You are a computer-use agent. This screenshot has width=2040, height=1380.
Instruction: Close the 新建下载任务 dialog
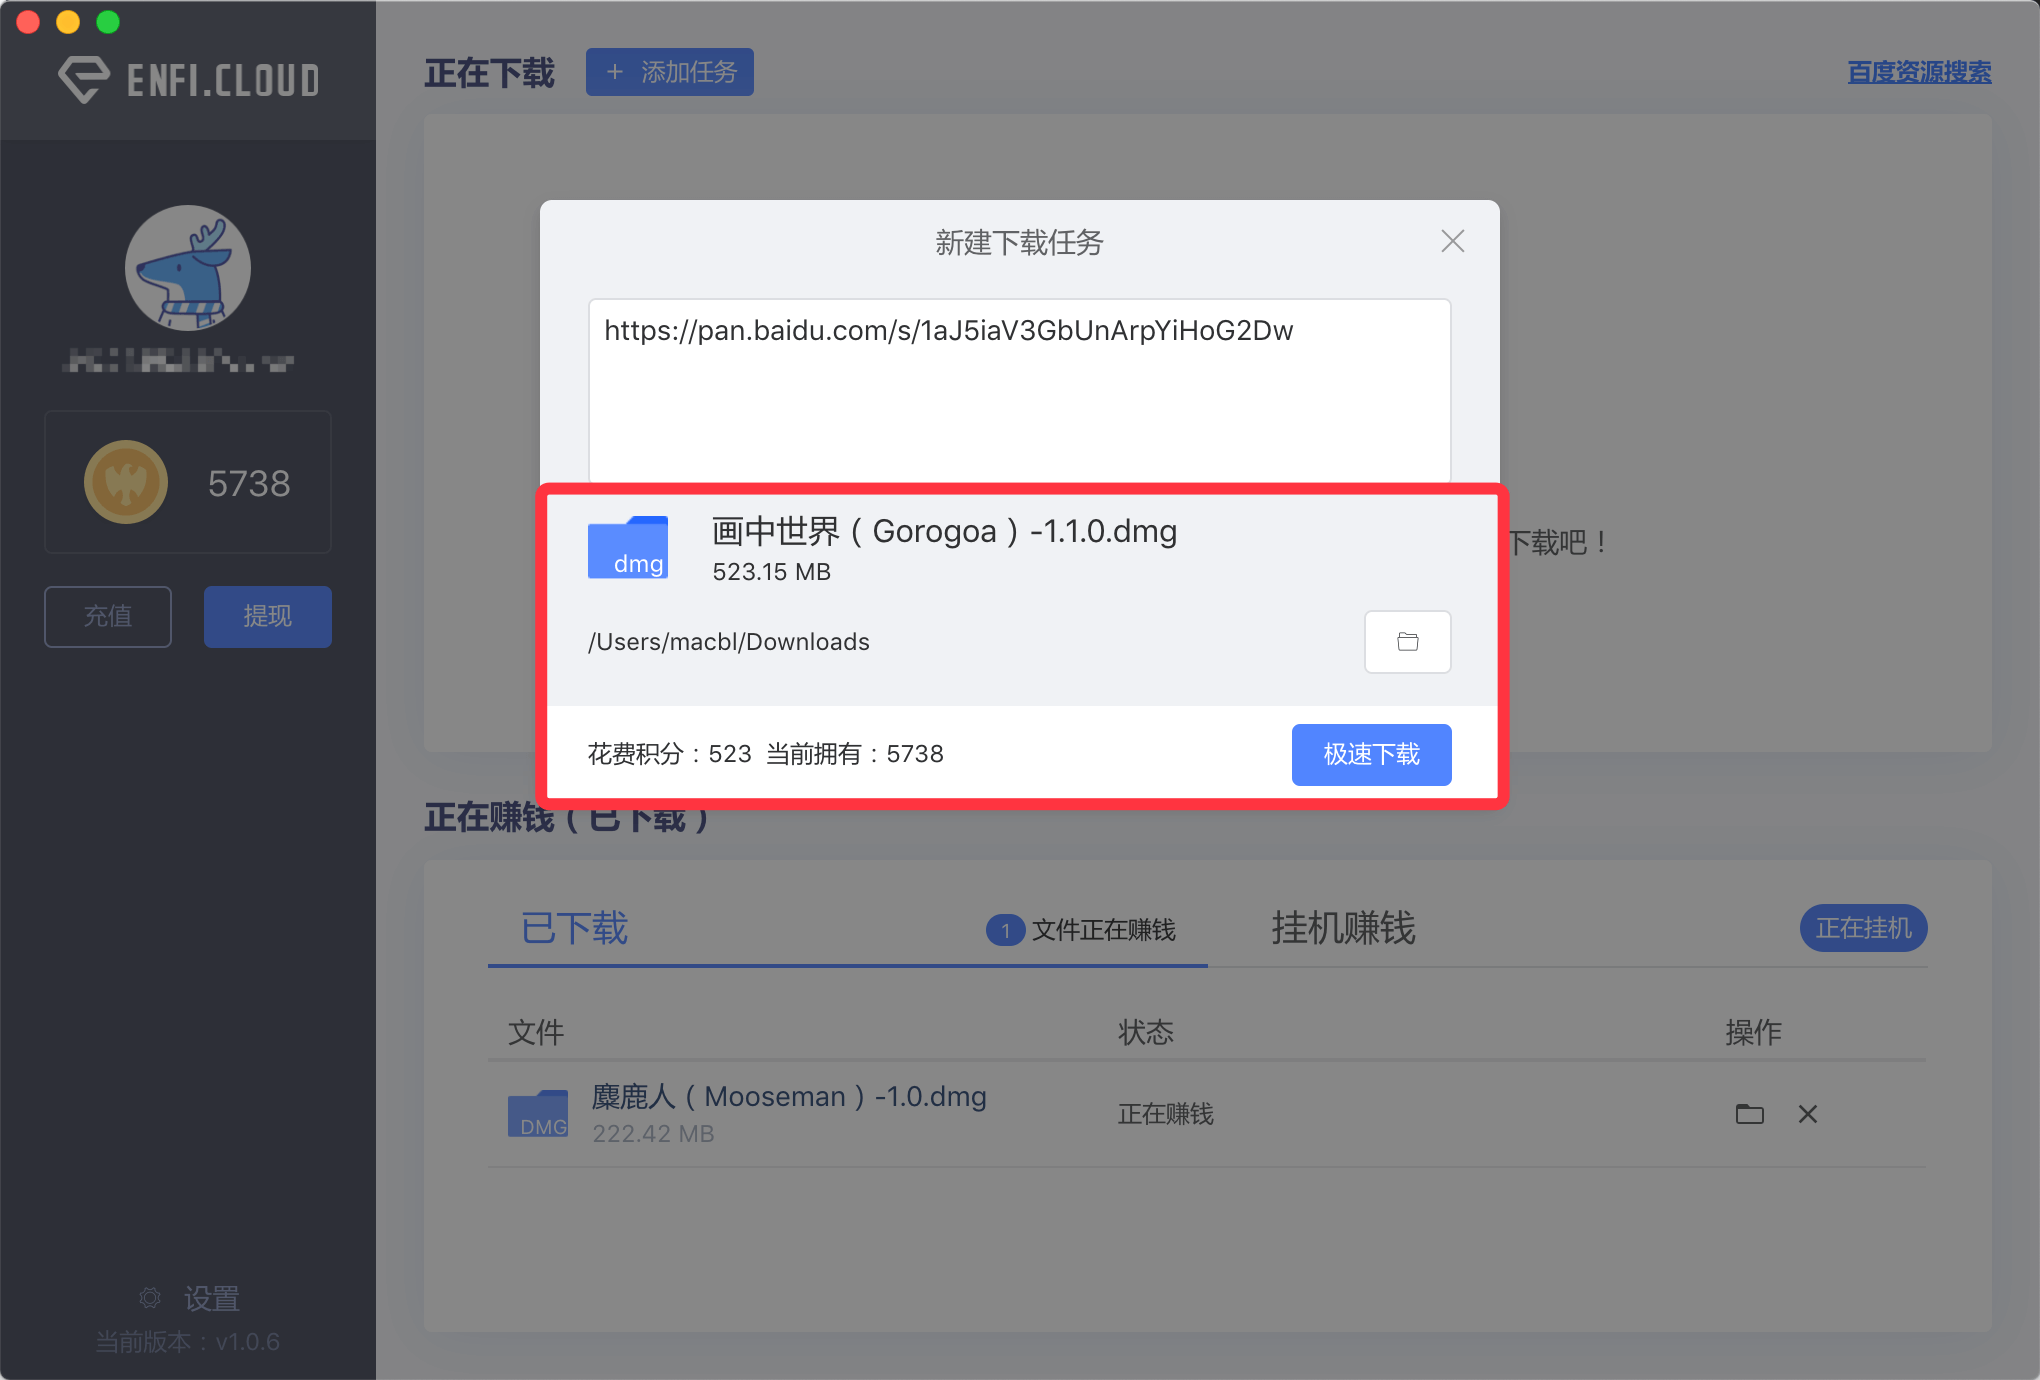[x=1453, y=241]
